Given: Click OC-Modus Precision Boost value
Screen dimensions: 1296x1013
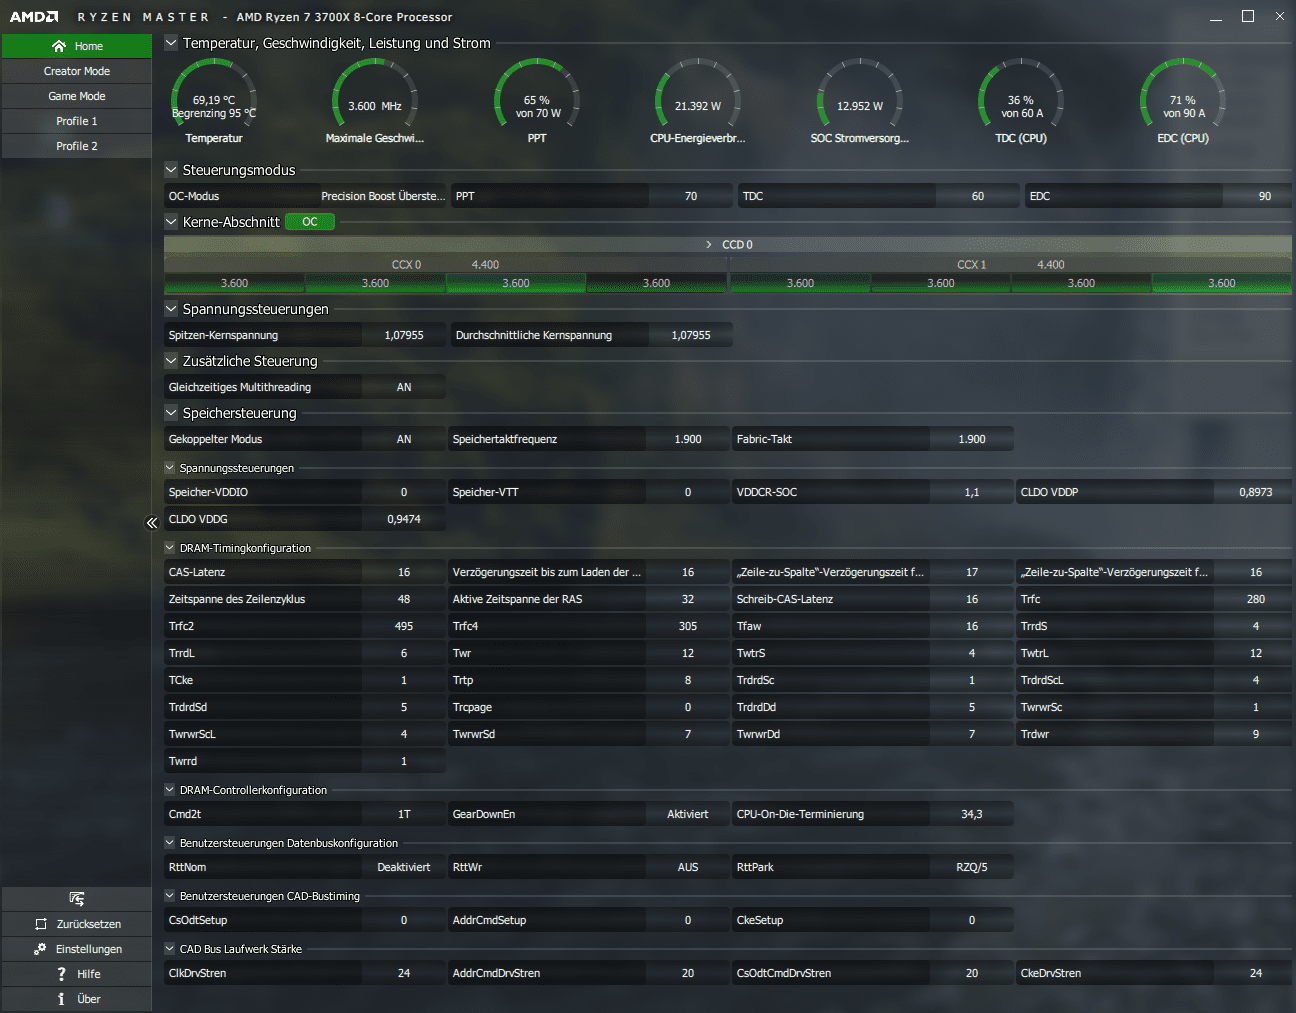Looking at the screenshot, I should (383, 196).
